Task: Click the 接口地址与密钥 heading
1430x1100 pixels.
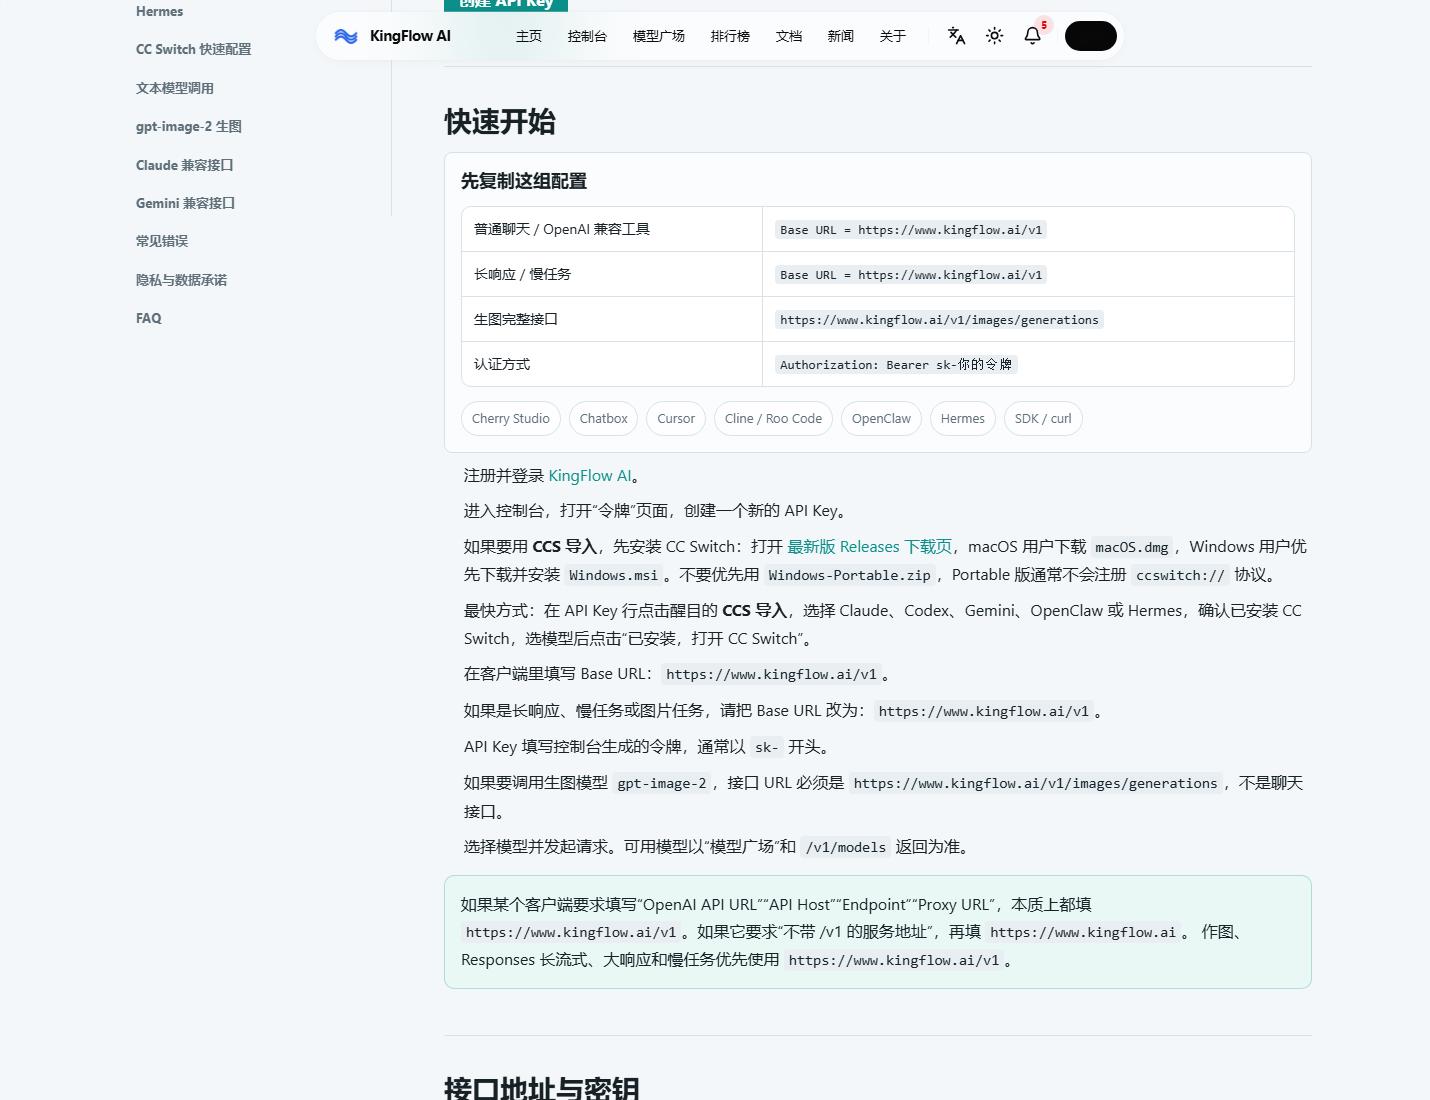Action: coord(542,1088)
